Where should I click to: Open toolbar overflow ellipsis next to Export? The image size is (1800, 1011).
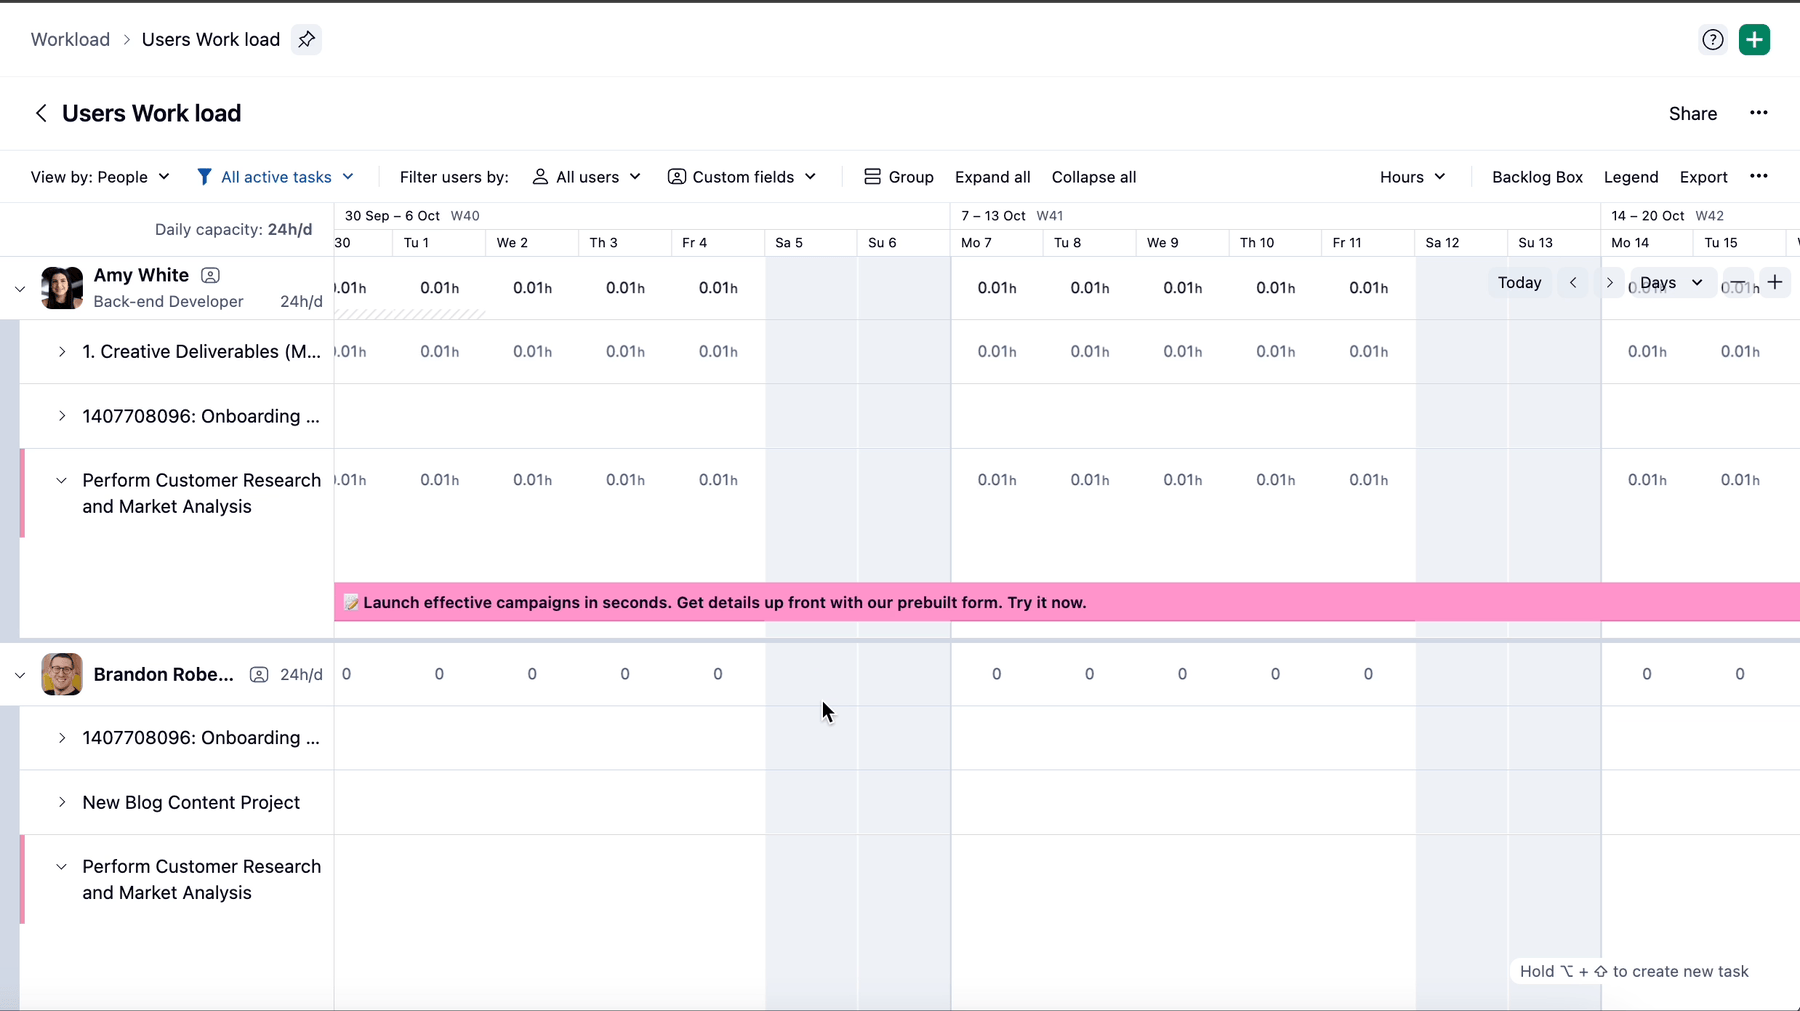1759,176
